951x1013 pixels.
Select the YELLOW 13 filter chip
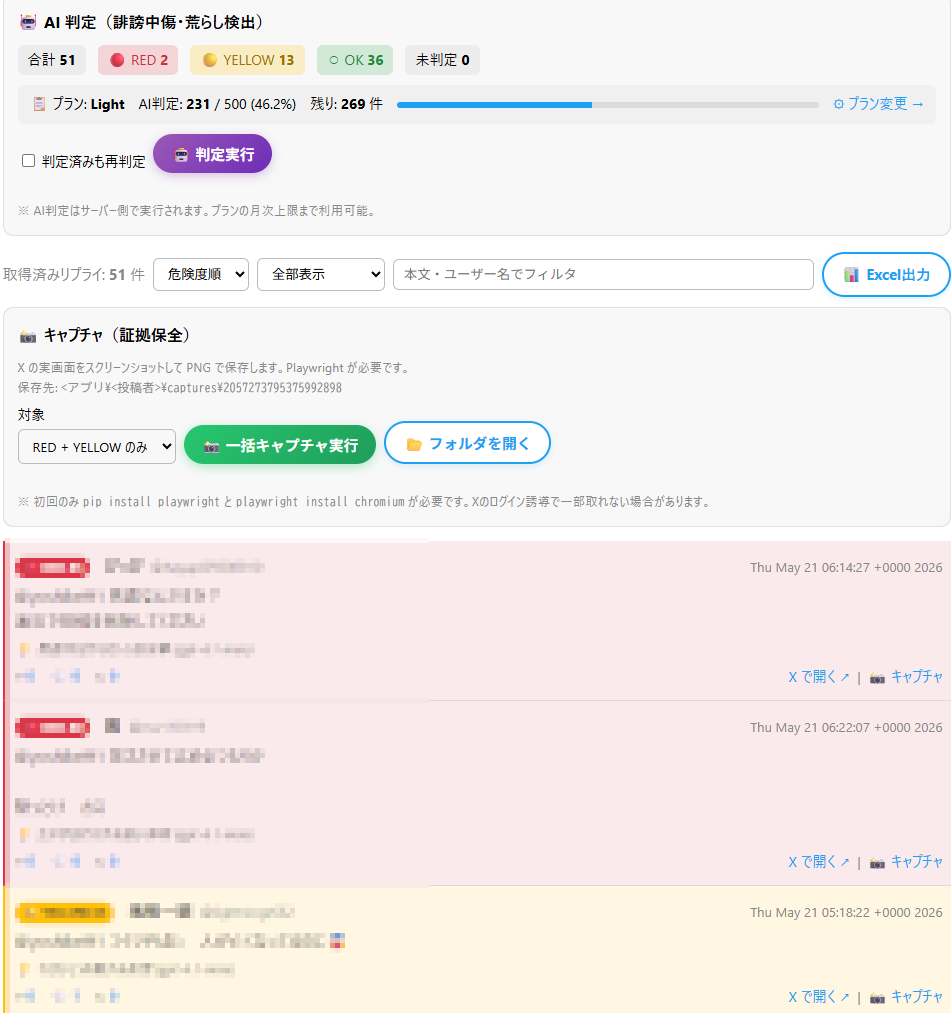click(x=247, y=60)
